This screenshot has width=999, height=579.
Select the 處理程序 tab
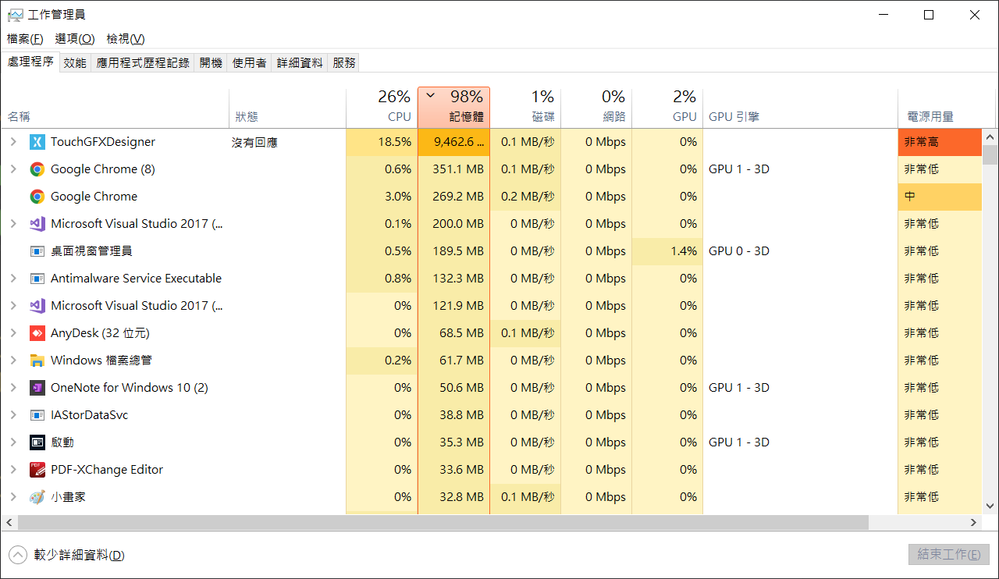point(30,62)
